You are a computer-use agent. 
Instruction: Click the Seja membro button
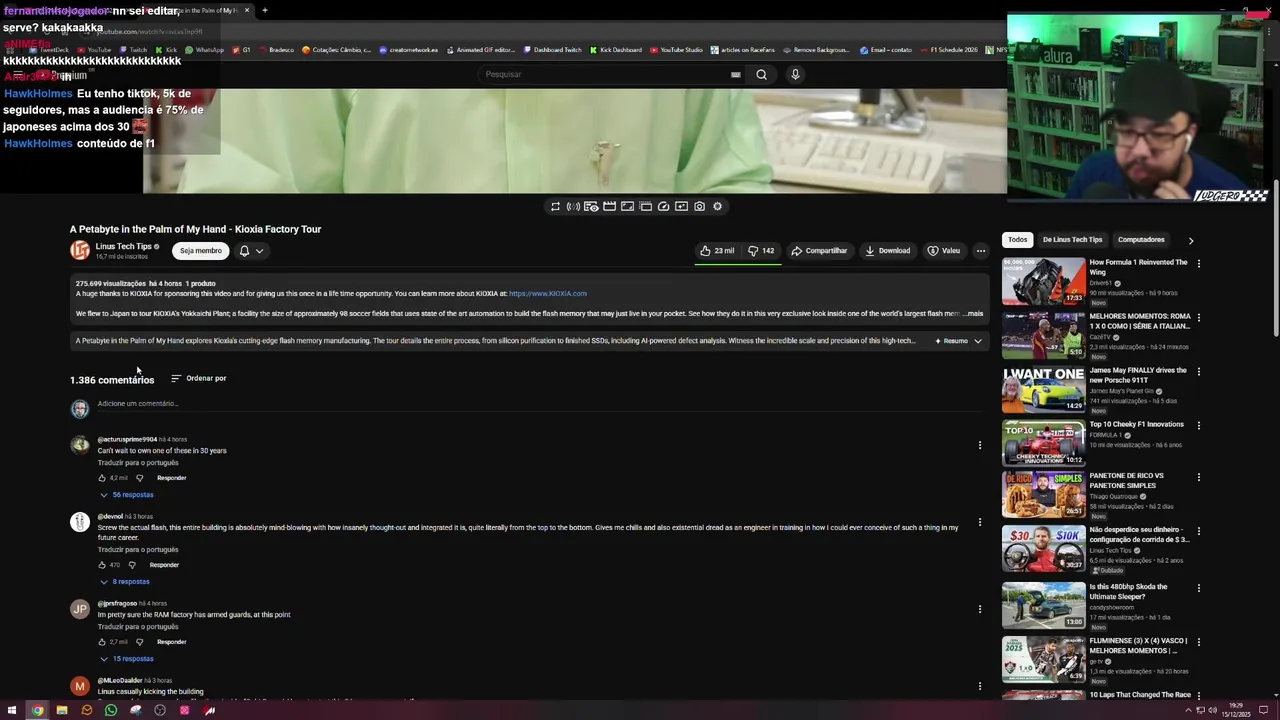pos(201,251)
